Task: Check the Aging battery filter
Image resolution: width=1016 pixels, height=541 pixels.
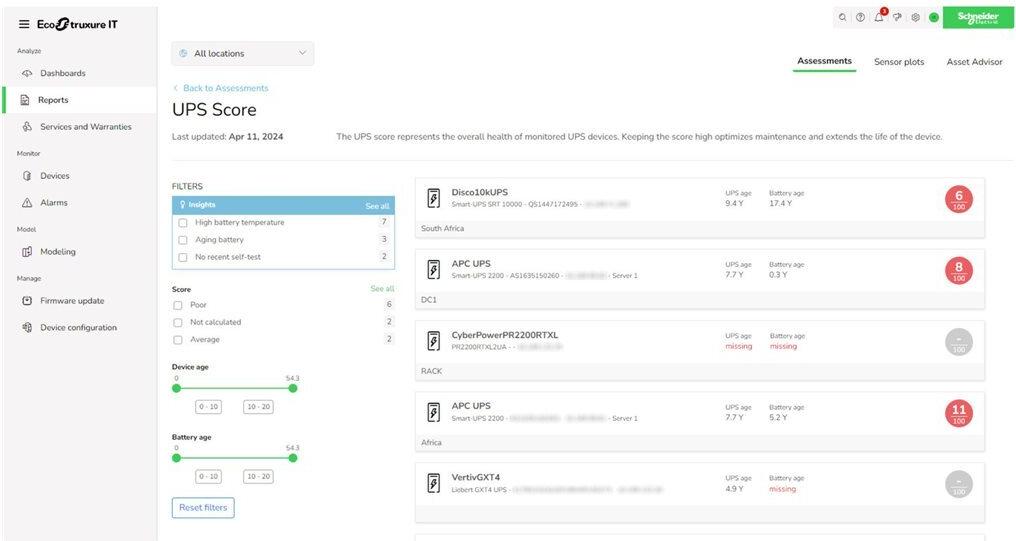Action: [x=183, y=240]
